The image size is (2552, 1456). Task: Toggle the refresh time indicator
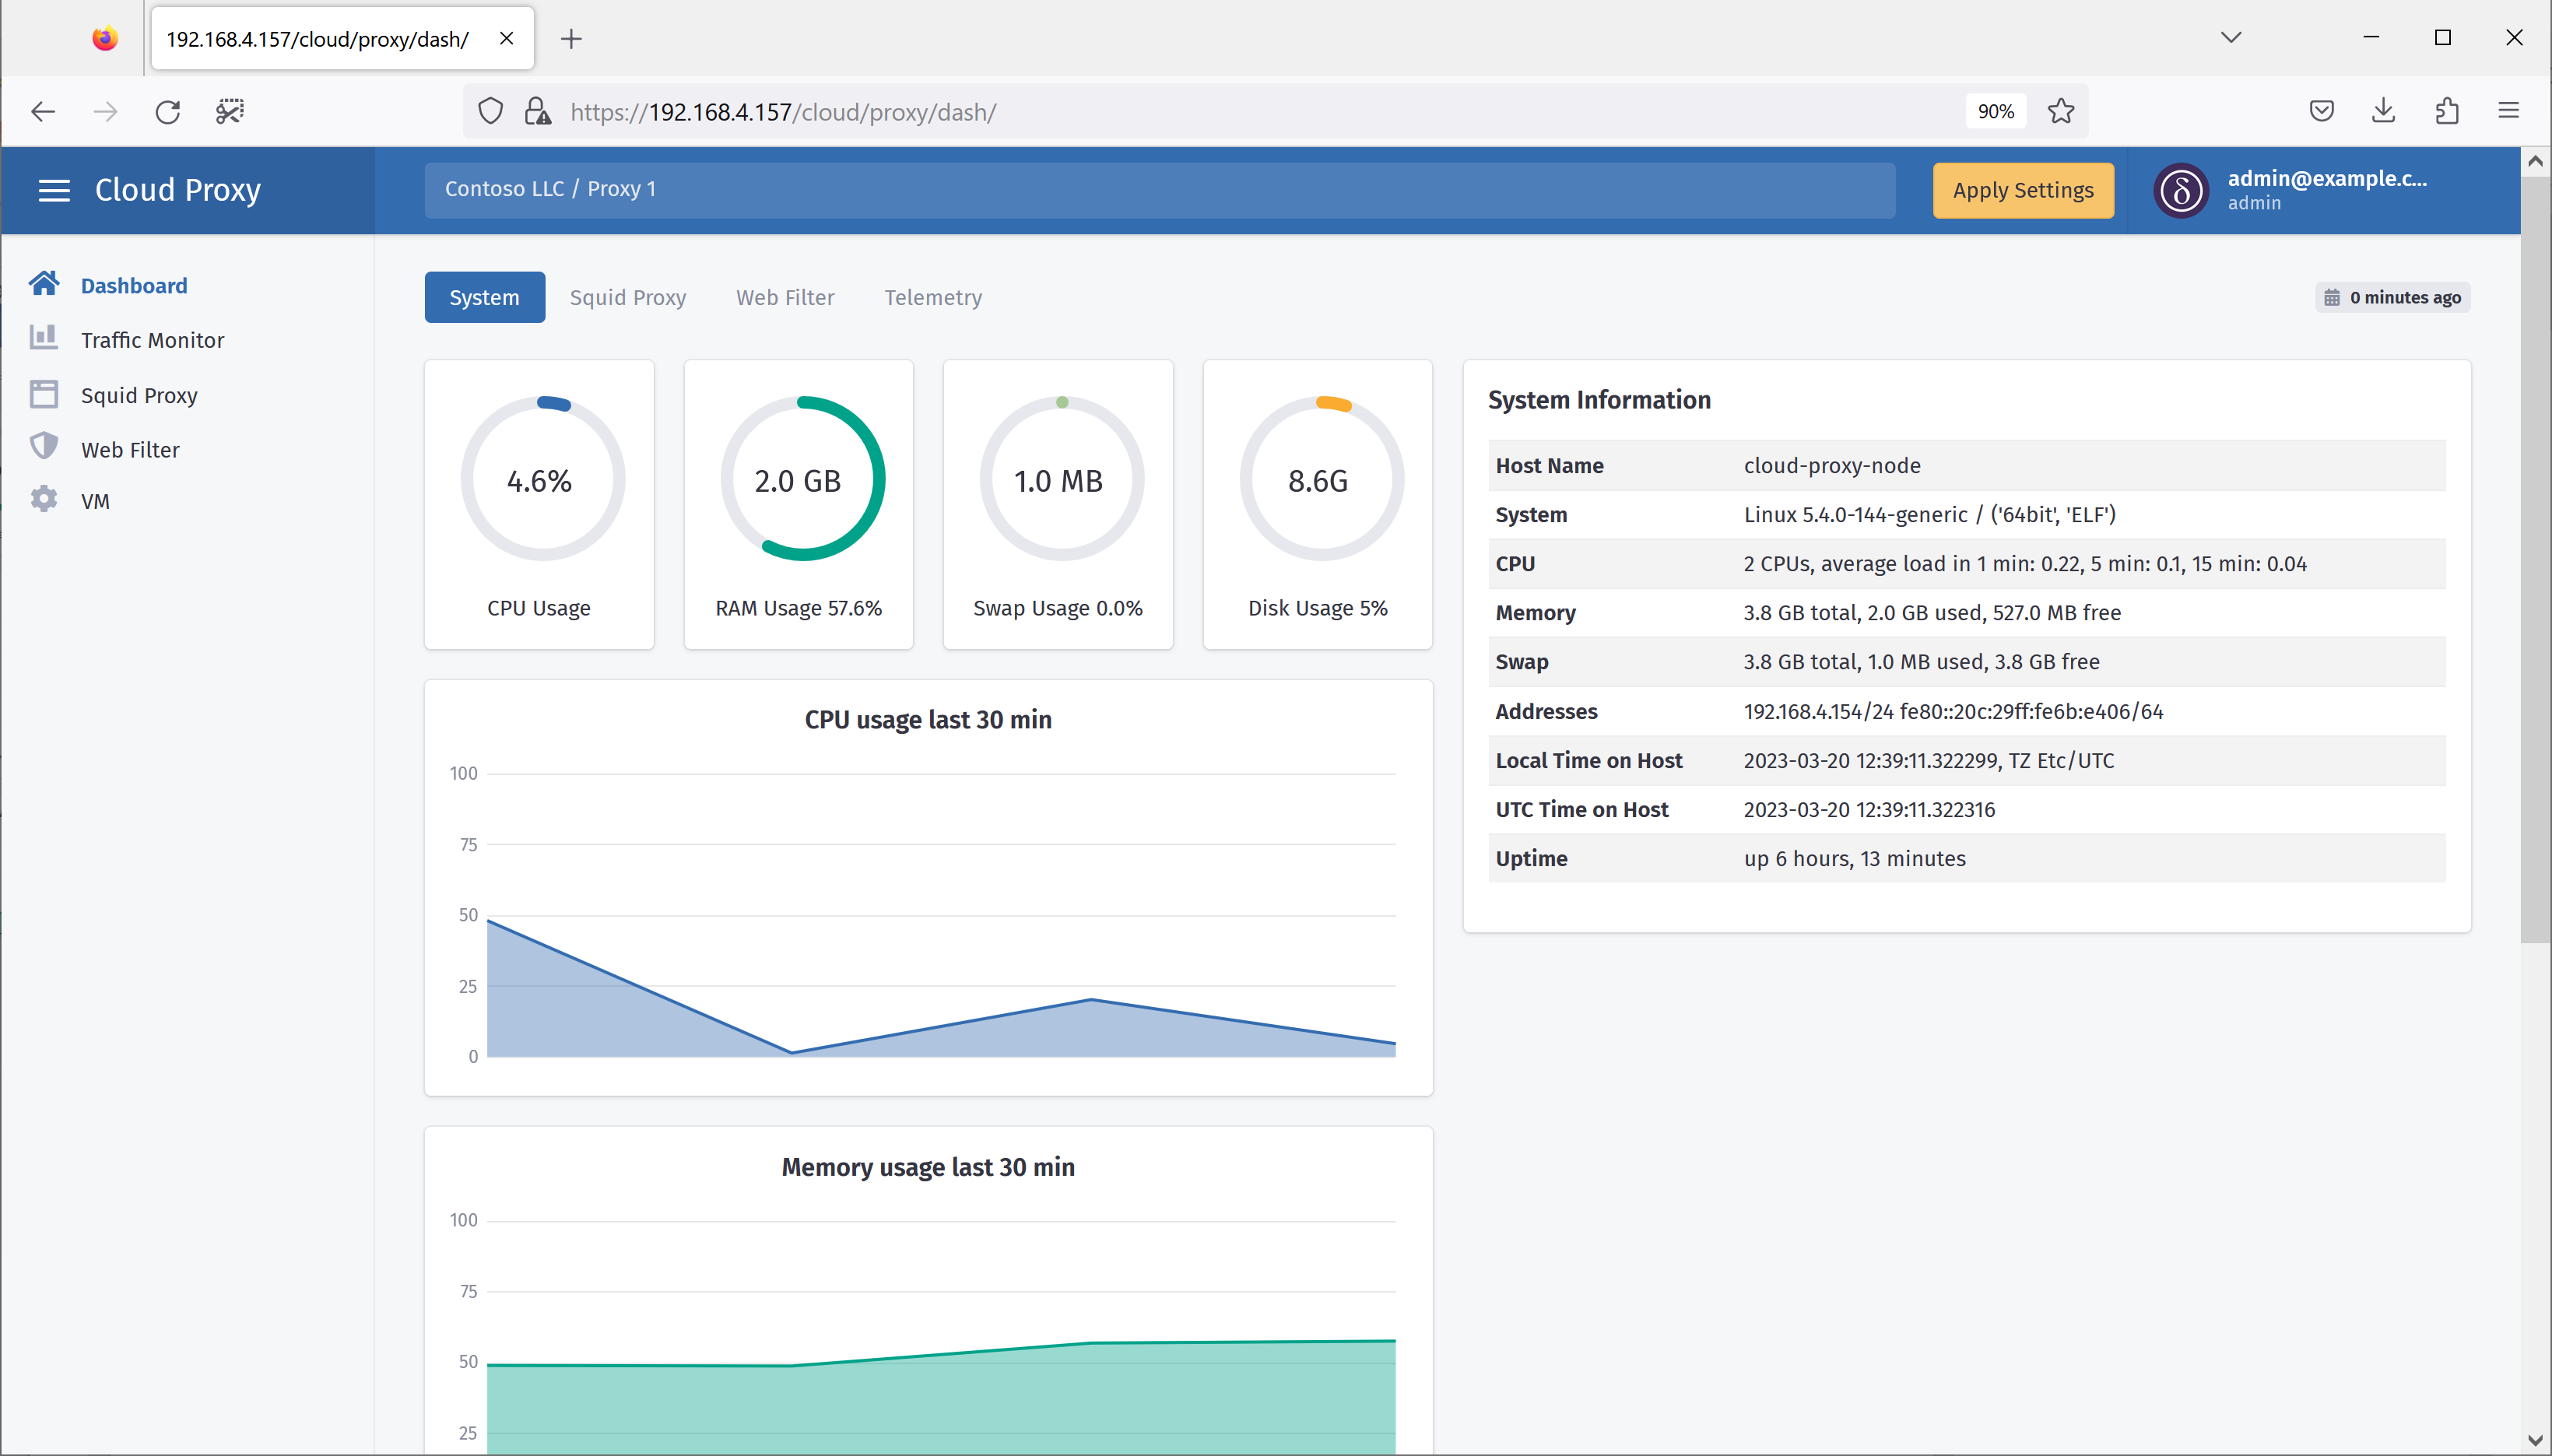(2392, 296)
